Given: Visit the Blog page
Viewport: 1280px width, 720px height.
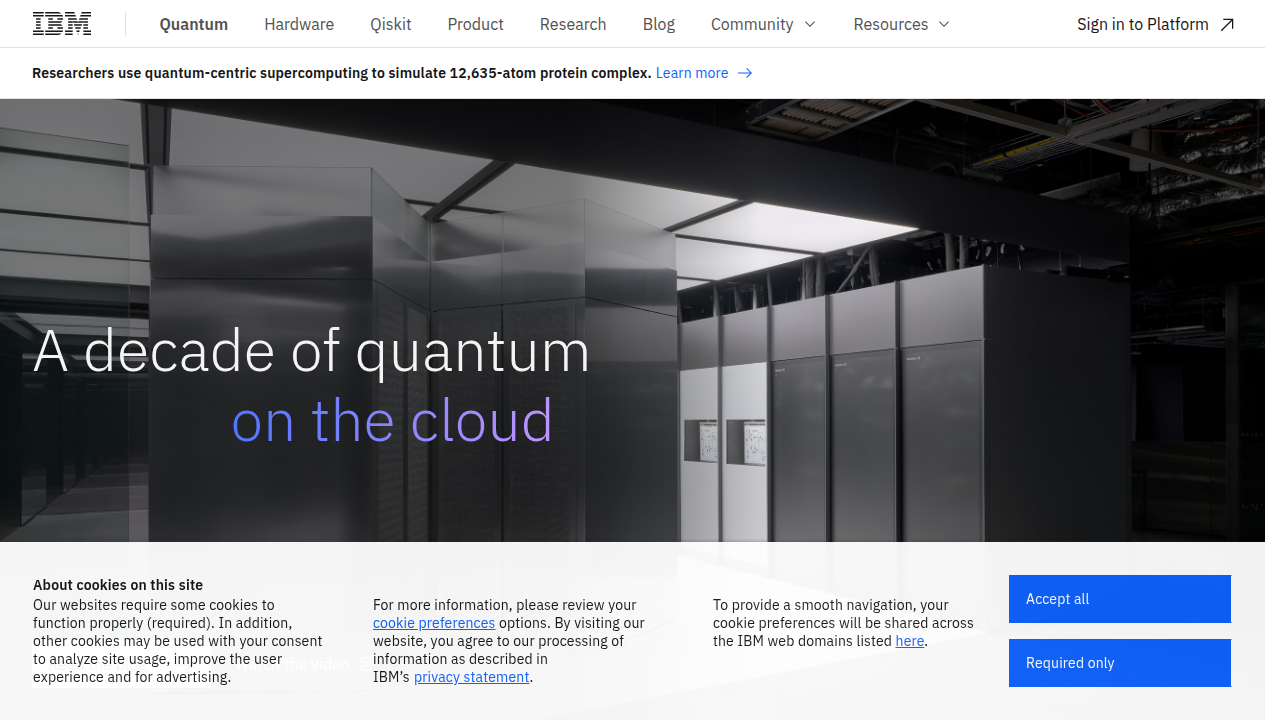Looking at the screenshot, I should click(659, 24).
